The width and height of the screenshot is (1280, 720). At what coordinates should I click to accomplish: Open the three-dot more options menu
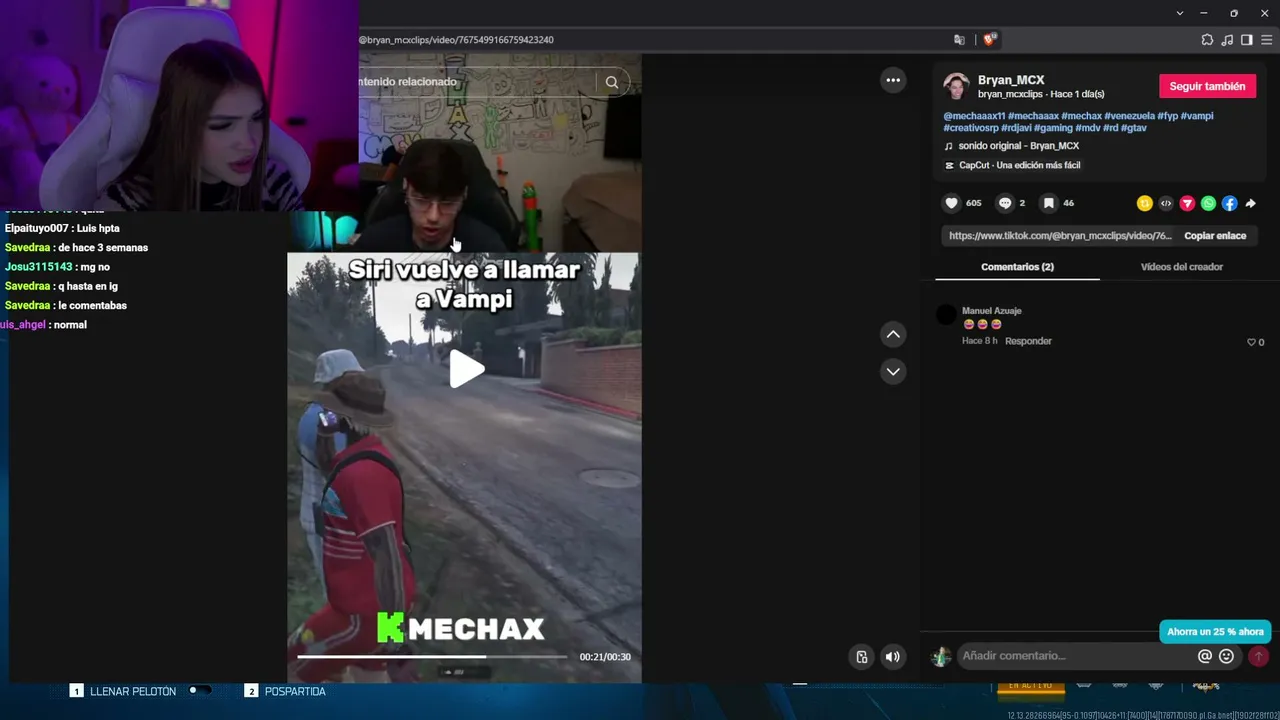tap(893, 80)
